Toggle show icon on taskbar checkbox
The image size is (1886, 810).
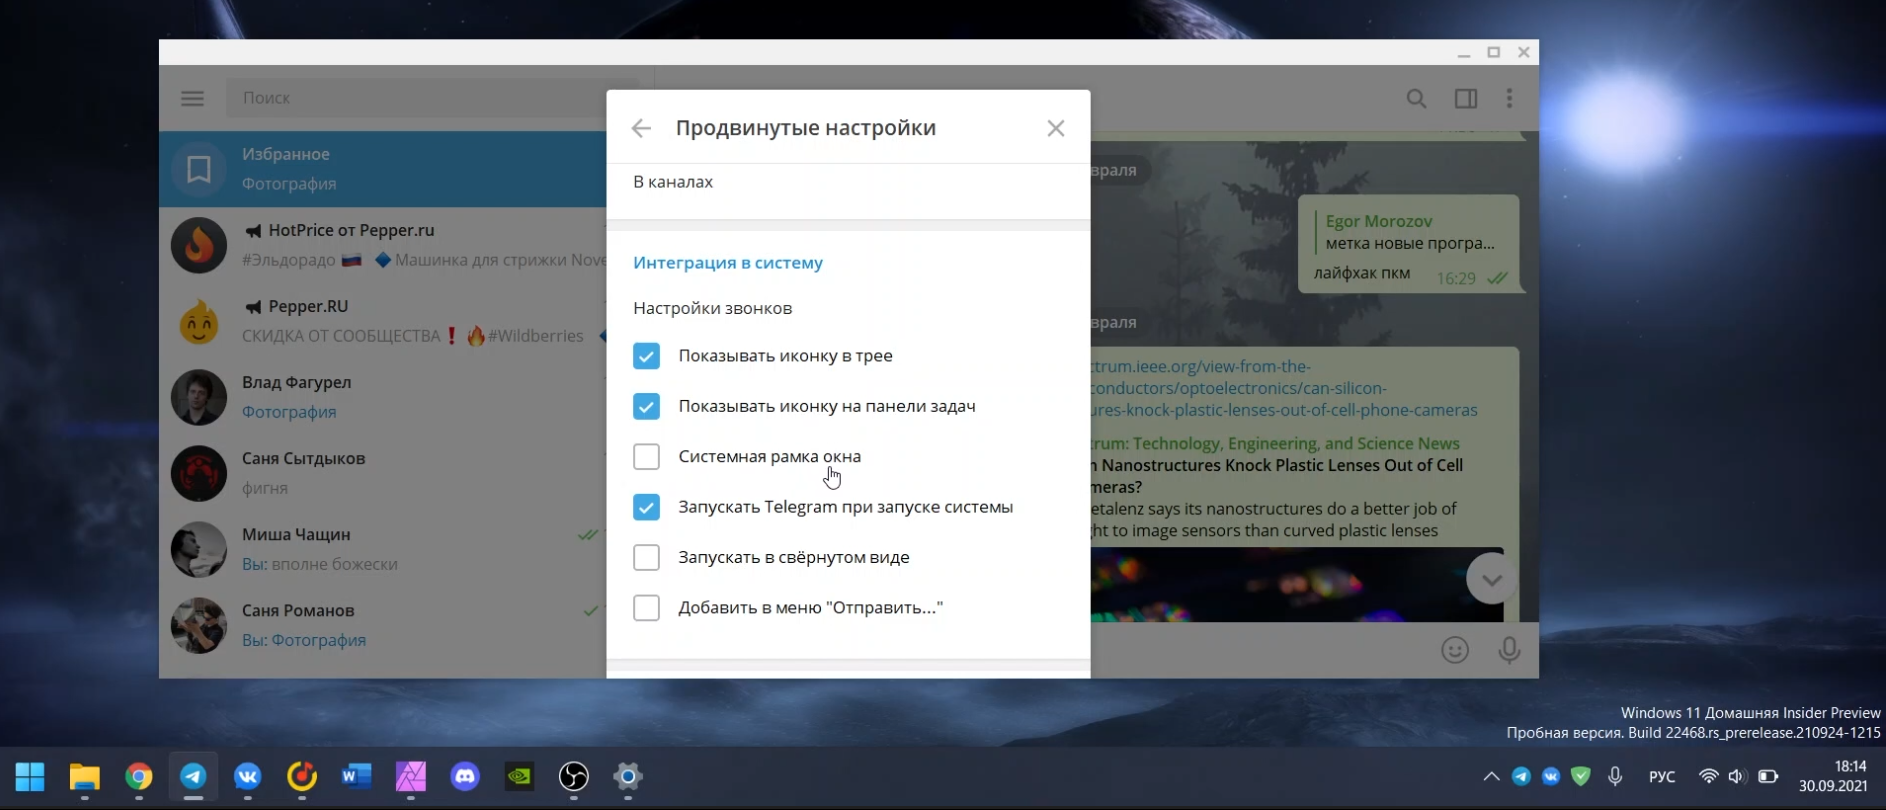[646, 406]
